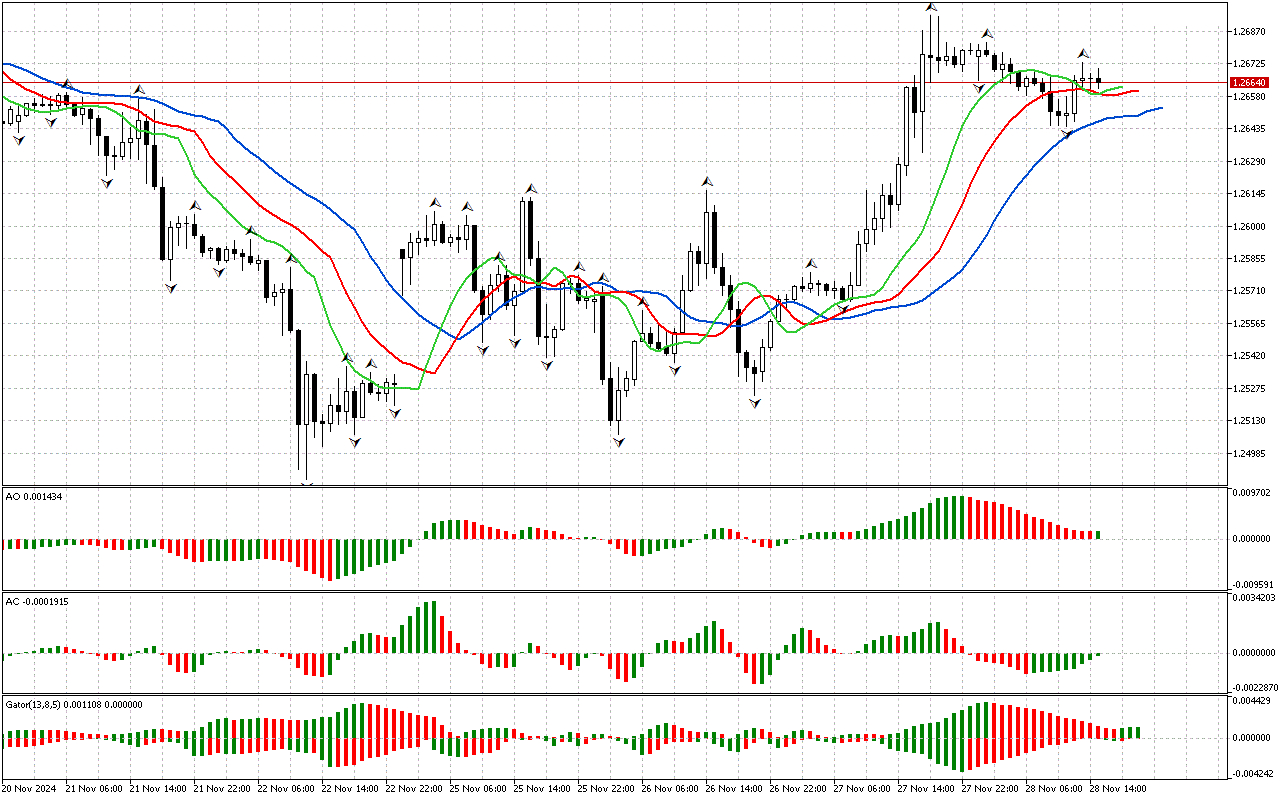Viewport: 1280px width, 800px height.
Task: Select the 28 Nov 06:00 time label
Action: click(x=1054, y=788)
